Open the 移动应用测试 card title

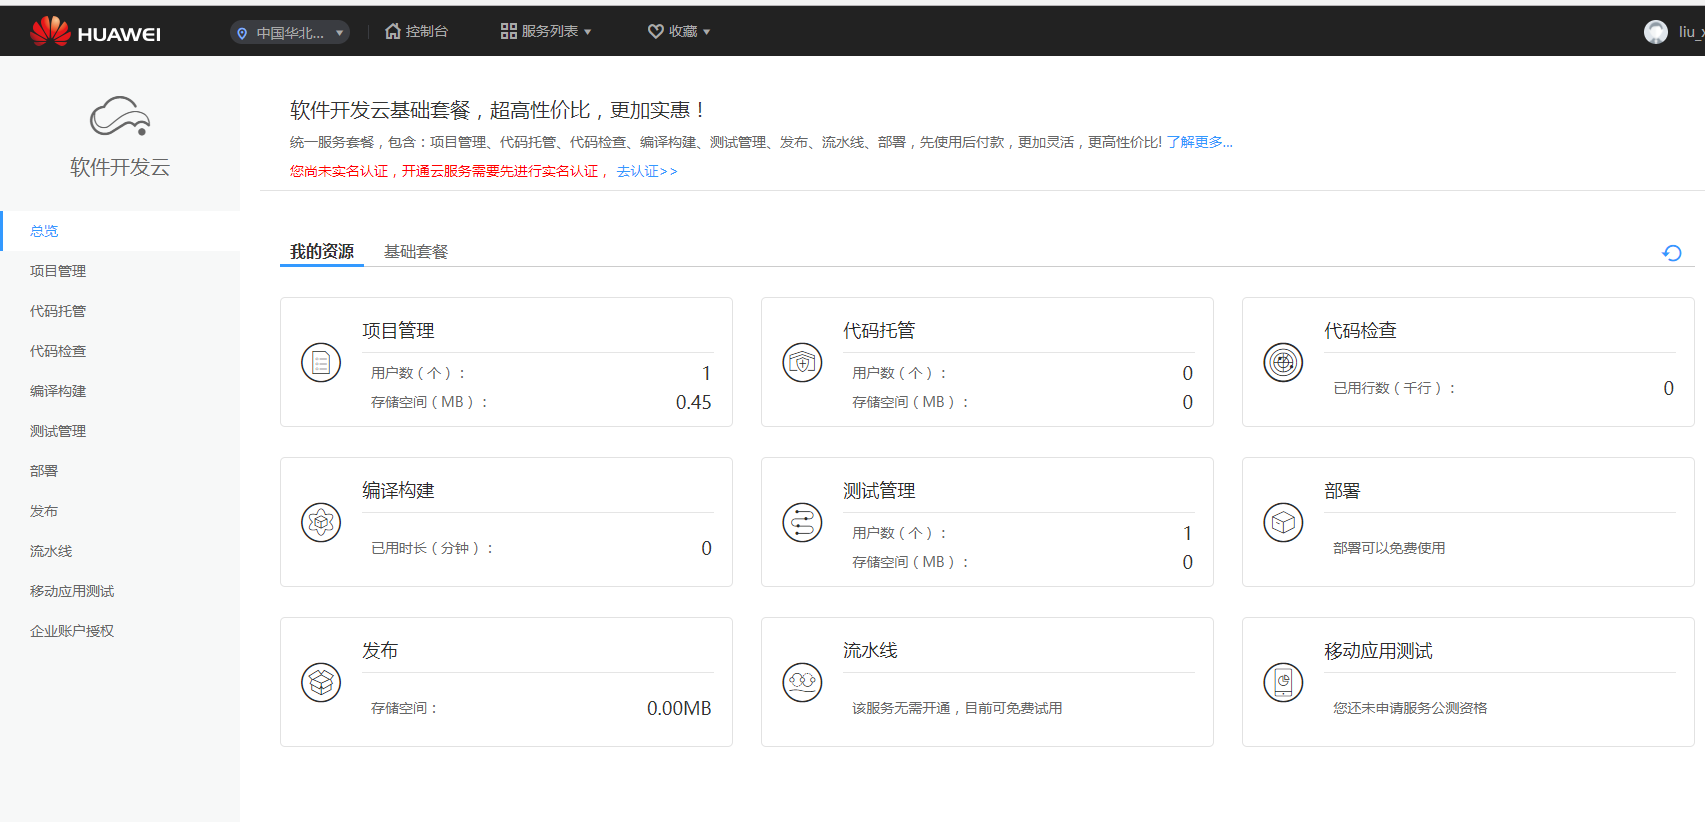1378,650
